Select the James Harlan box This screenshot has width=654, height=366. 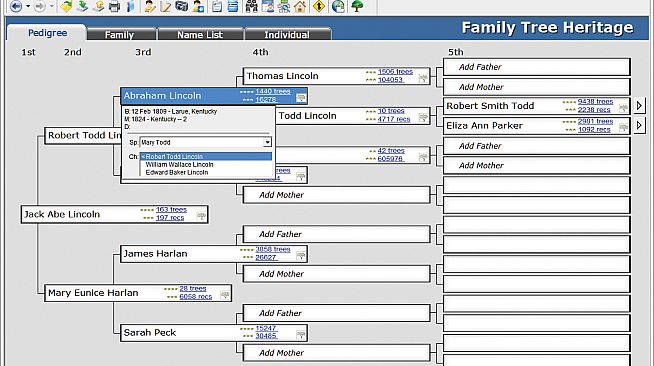[x=214, y=254]
